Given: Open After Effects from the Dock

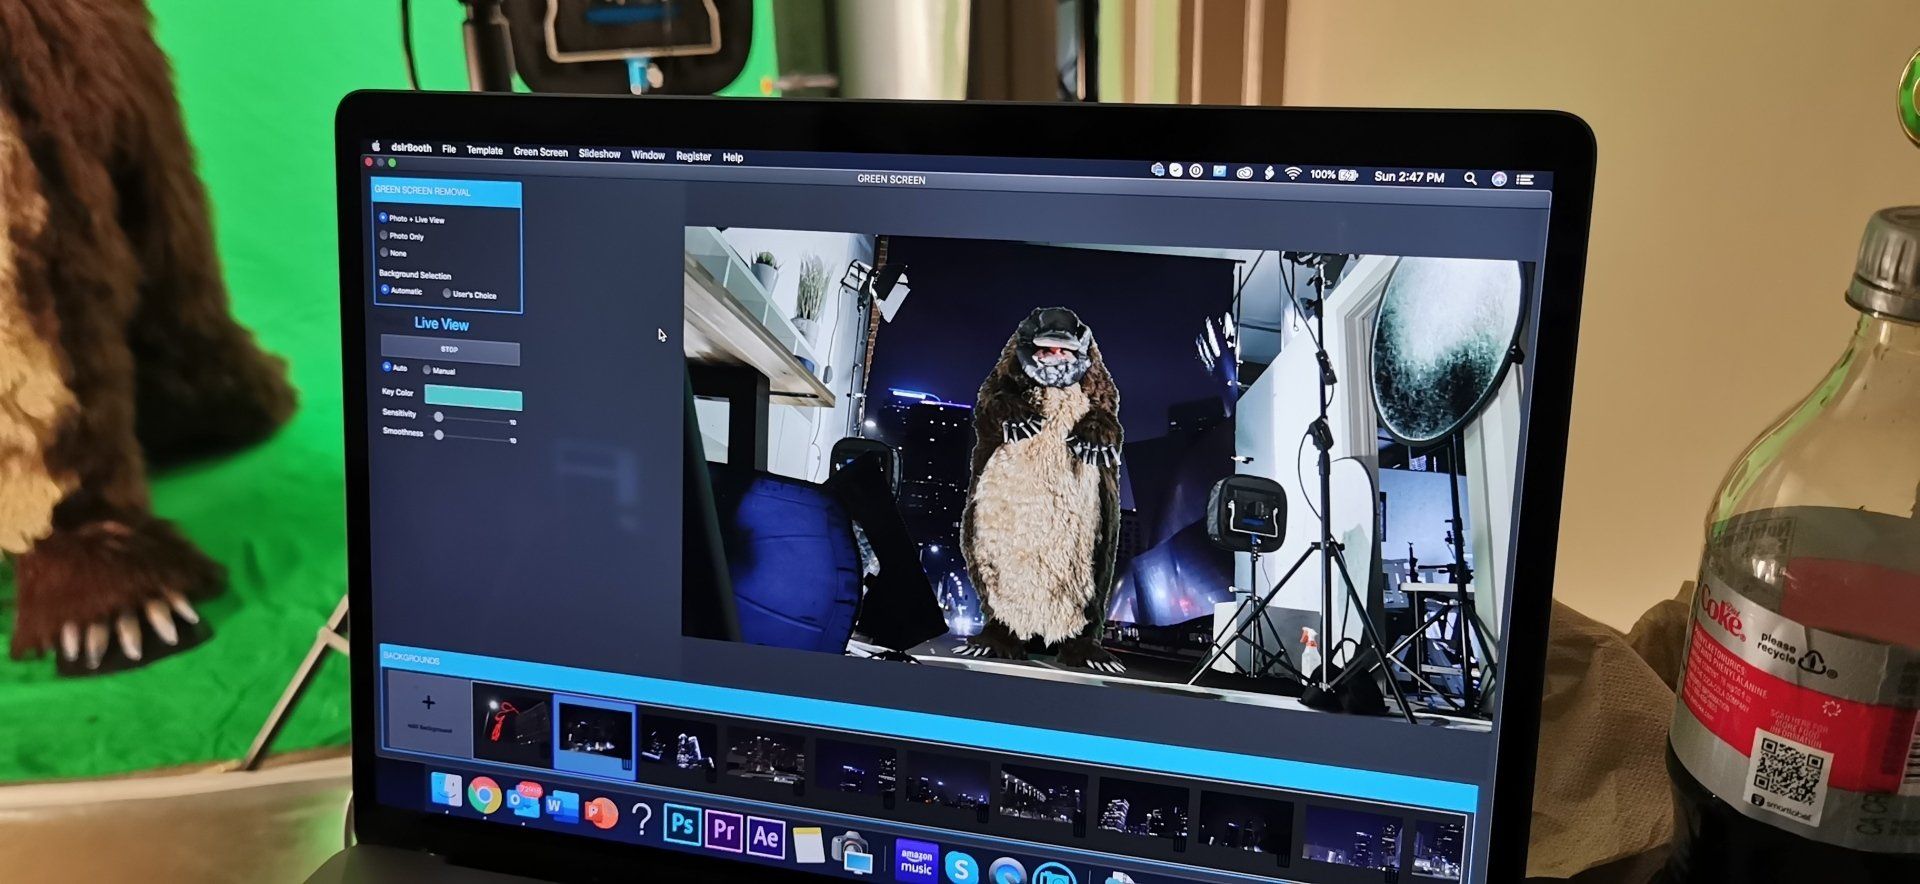Looking at the screenshot, I should point(766,836).
